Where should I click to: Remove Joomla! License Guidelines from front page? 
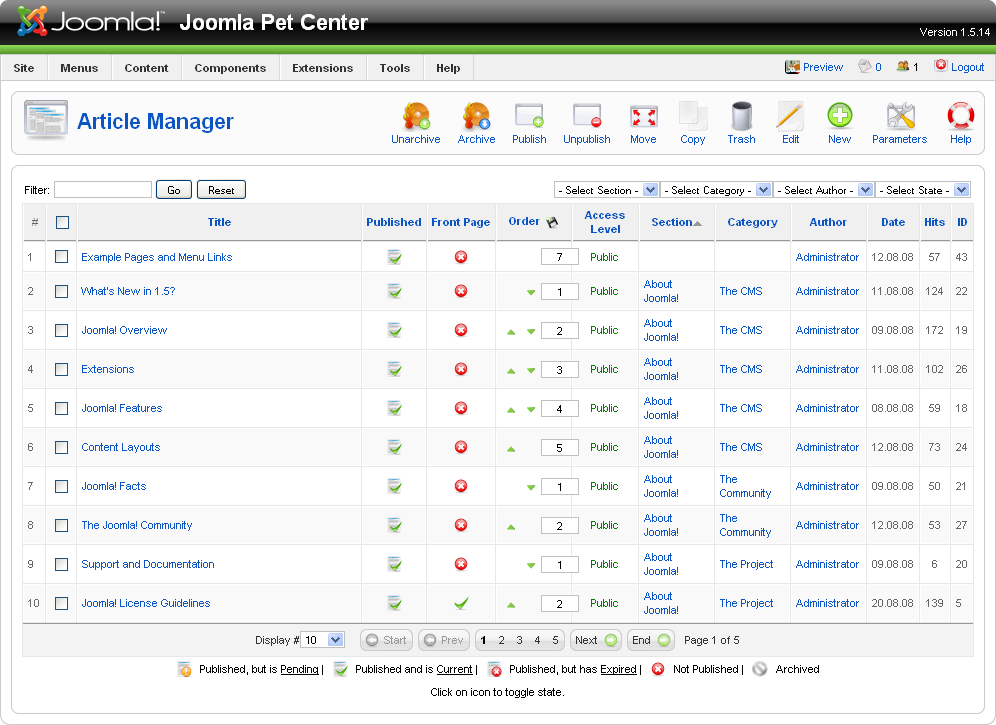[x=461, y=603]
